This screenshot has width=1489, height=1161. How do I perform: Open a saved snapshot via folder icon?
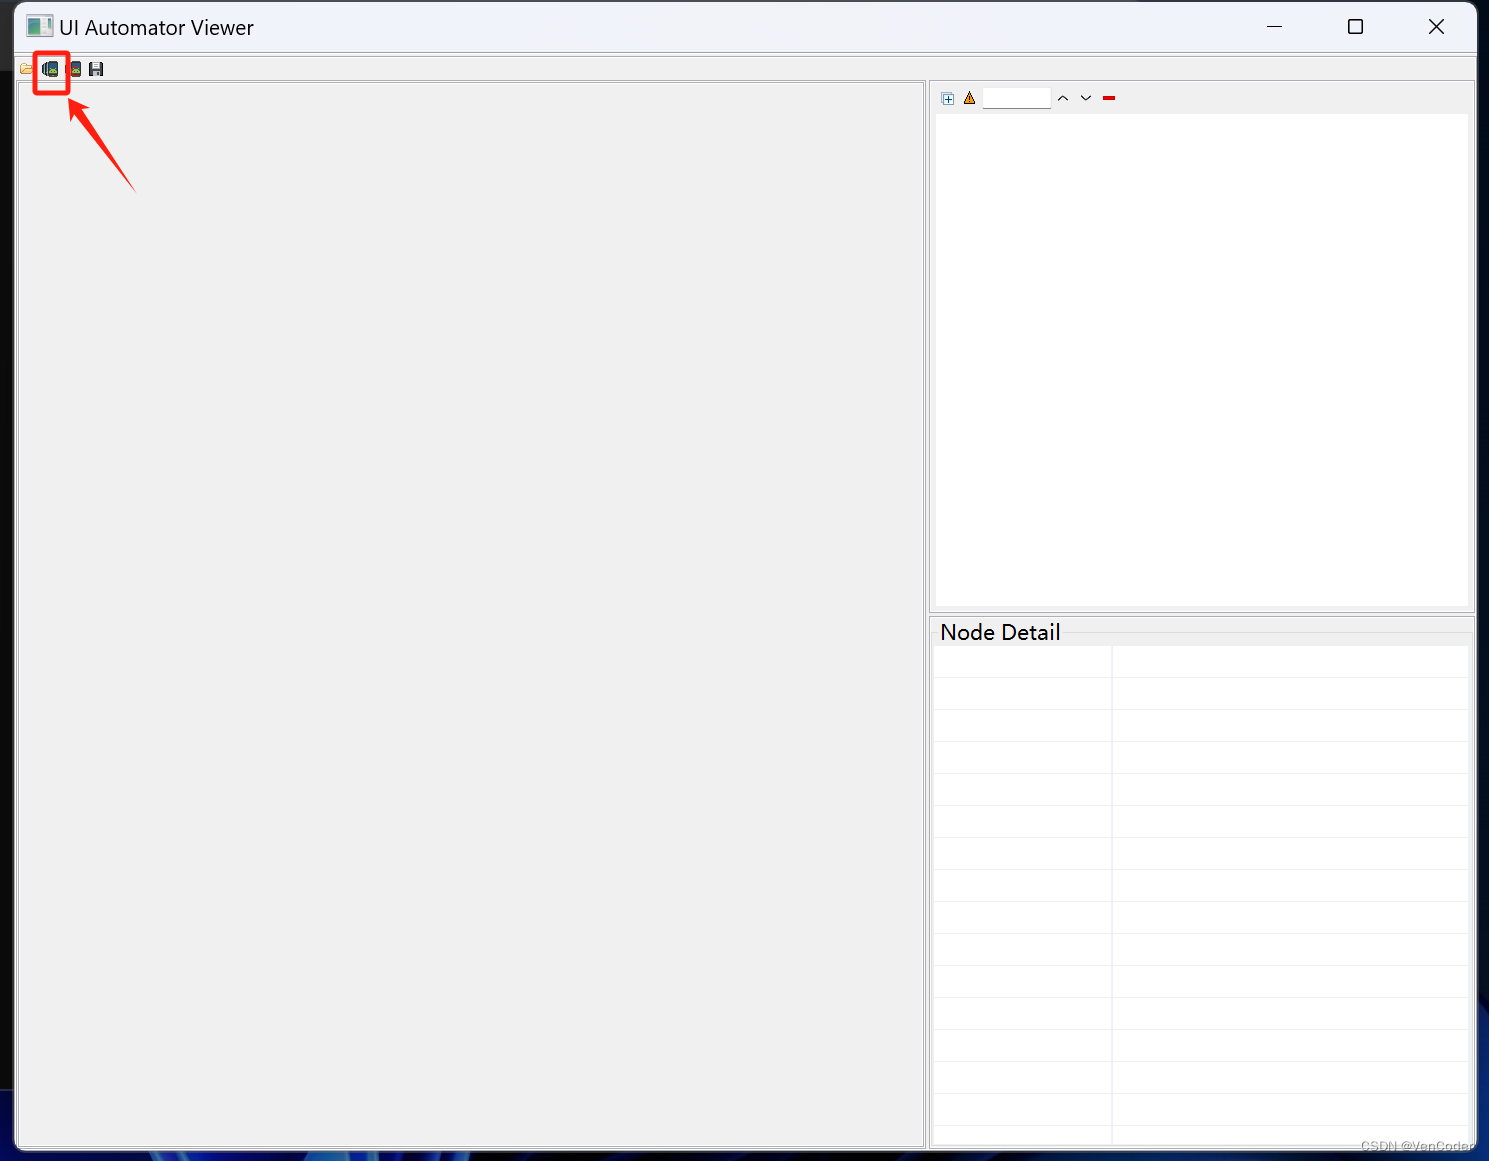(26, 69)
